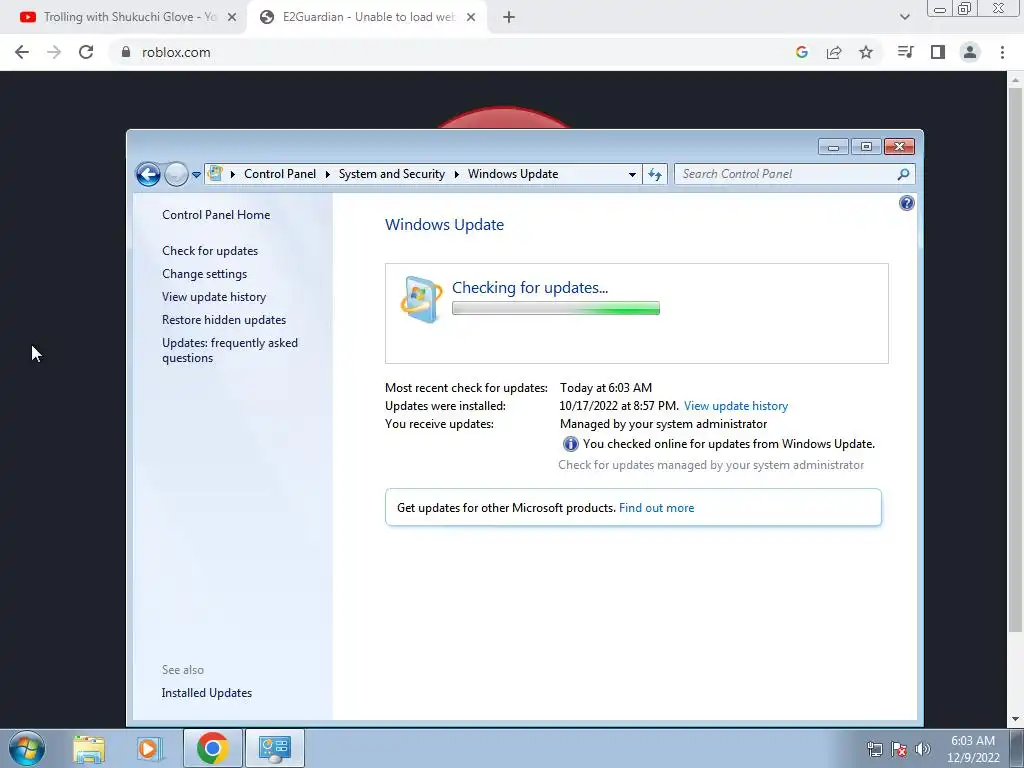
Task: Expand arrow before Control Panel breadcrumb
Action: click(232, 174)
